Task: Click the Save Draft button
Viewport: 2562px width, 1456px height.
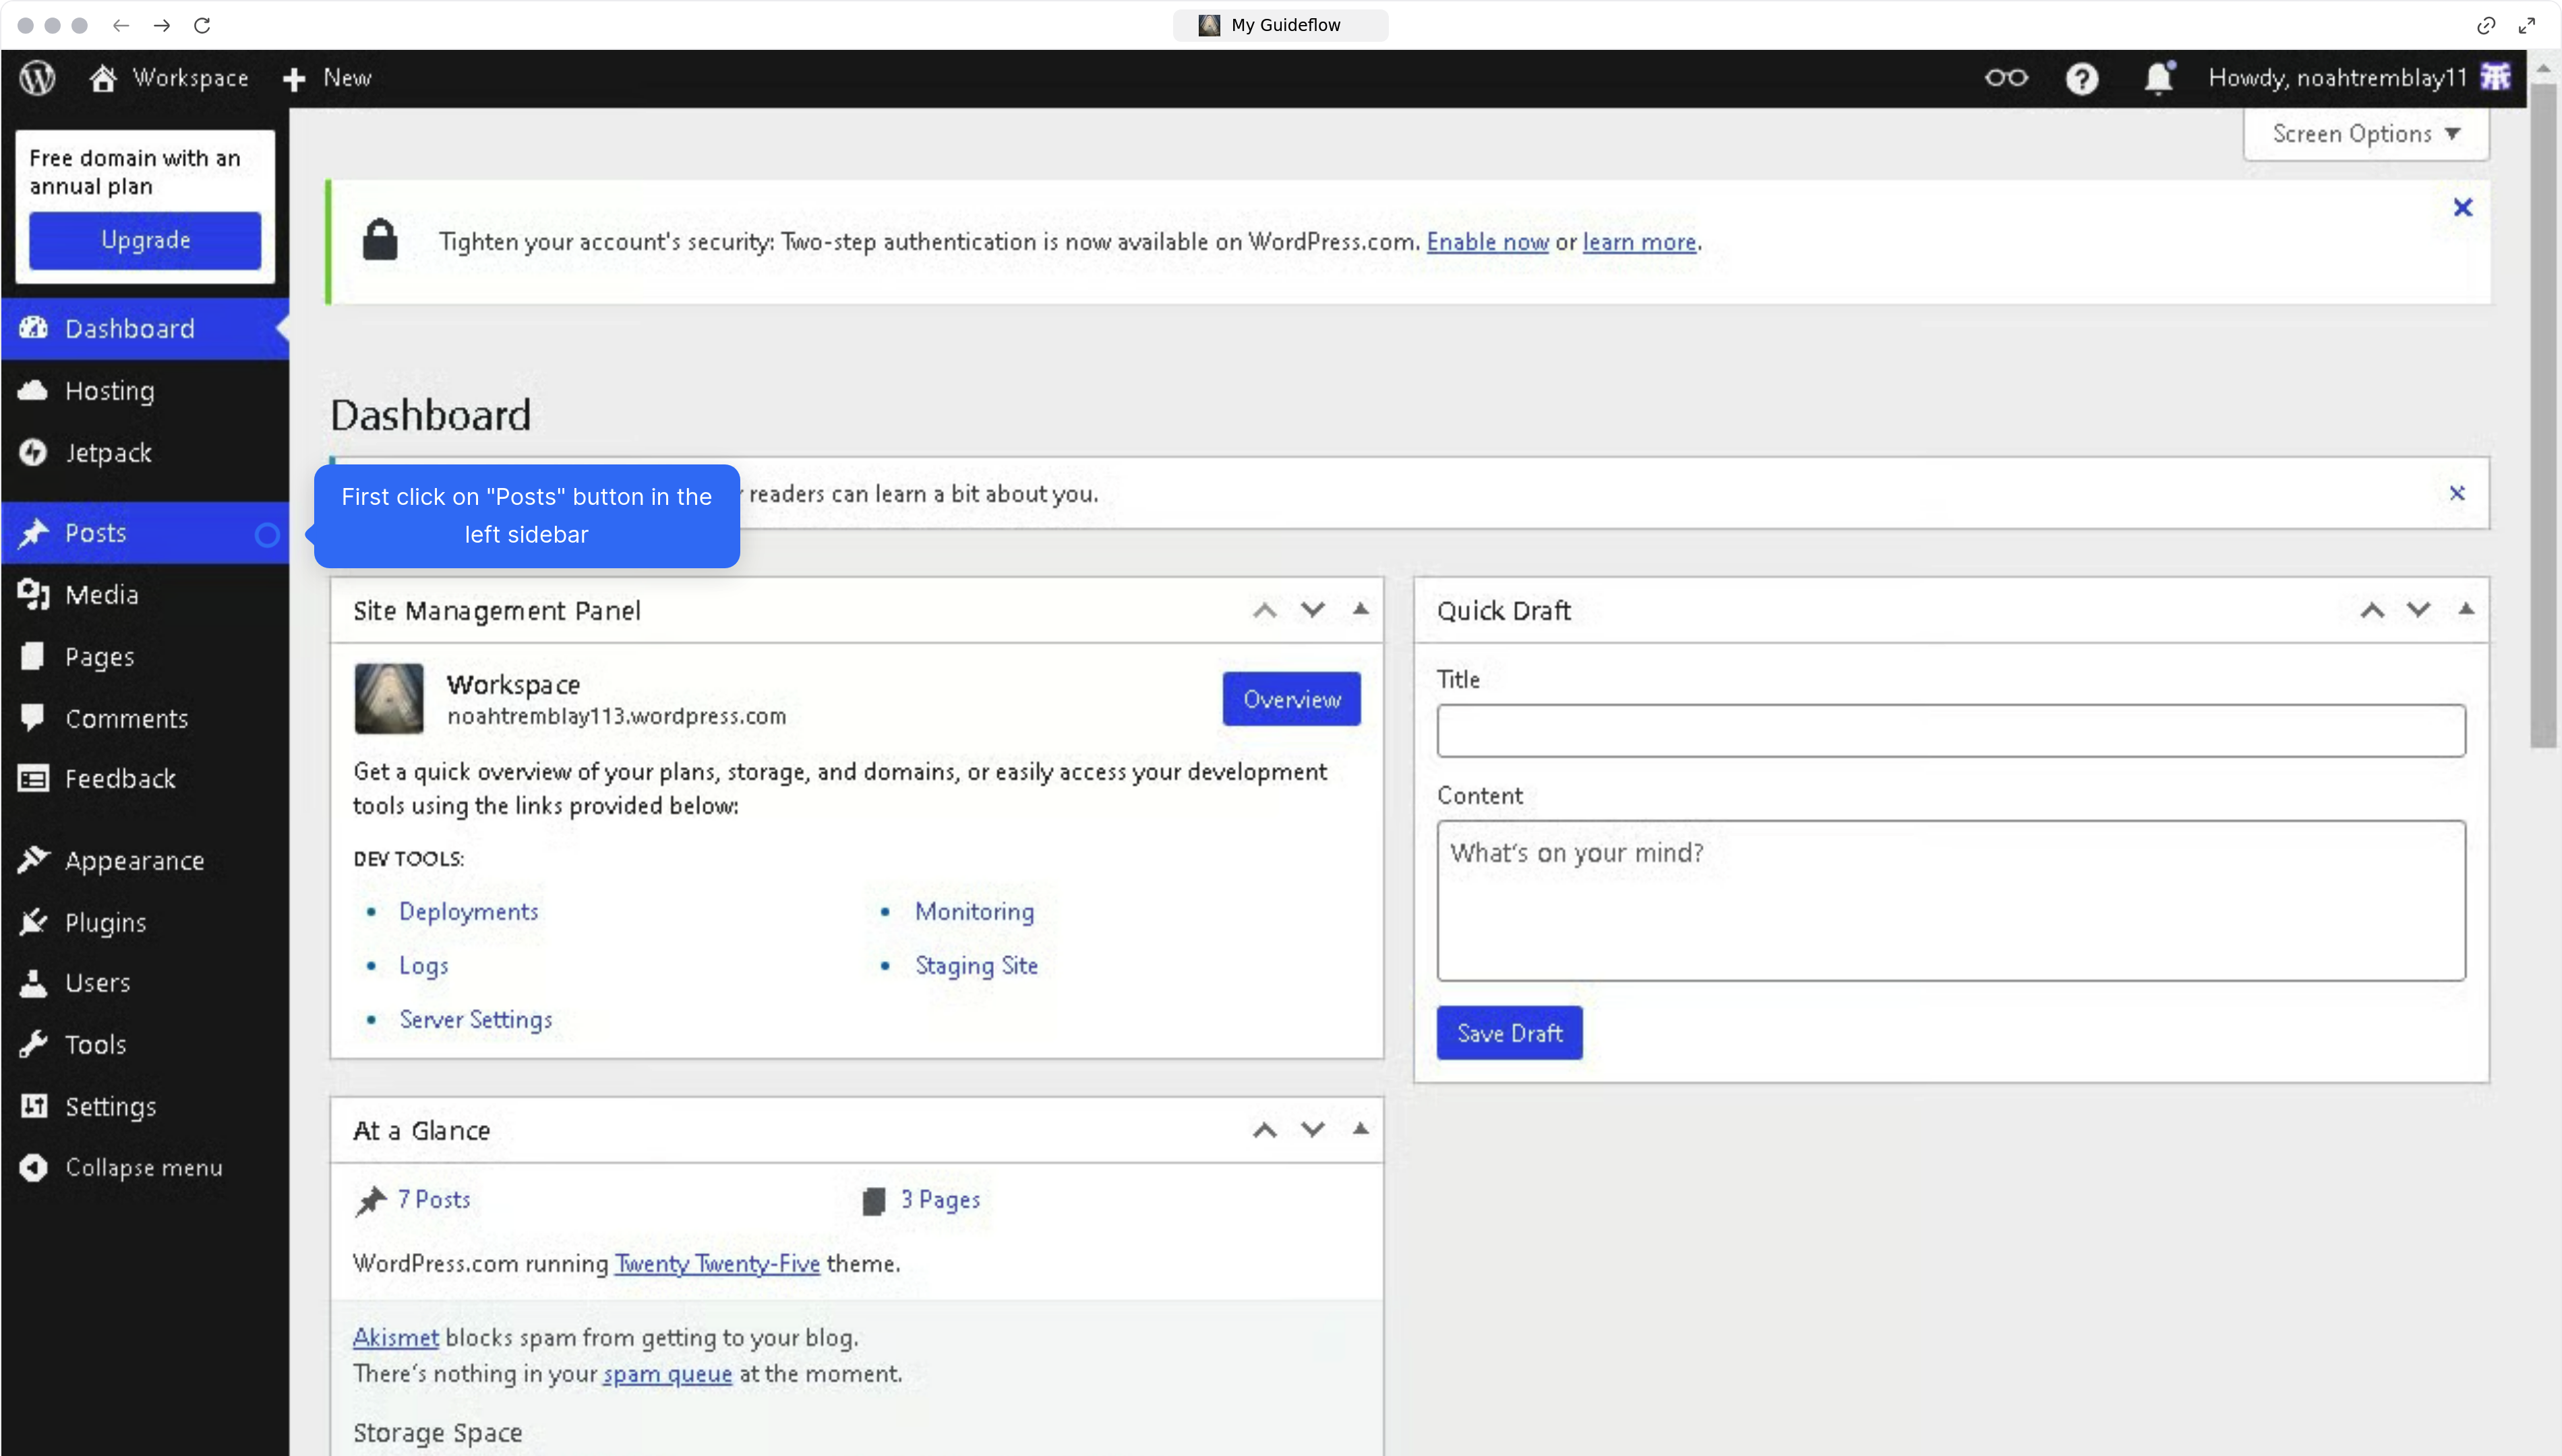Action: pyautogui.click(x=1509, y=1032)
